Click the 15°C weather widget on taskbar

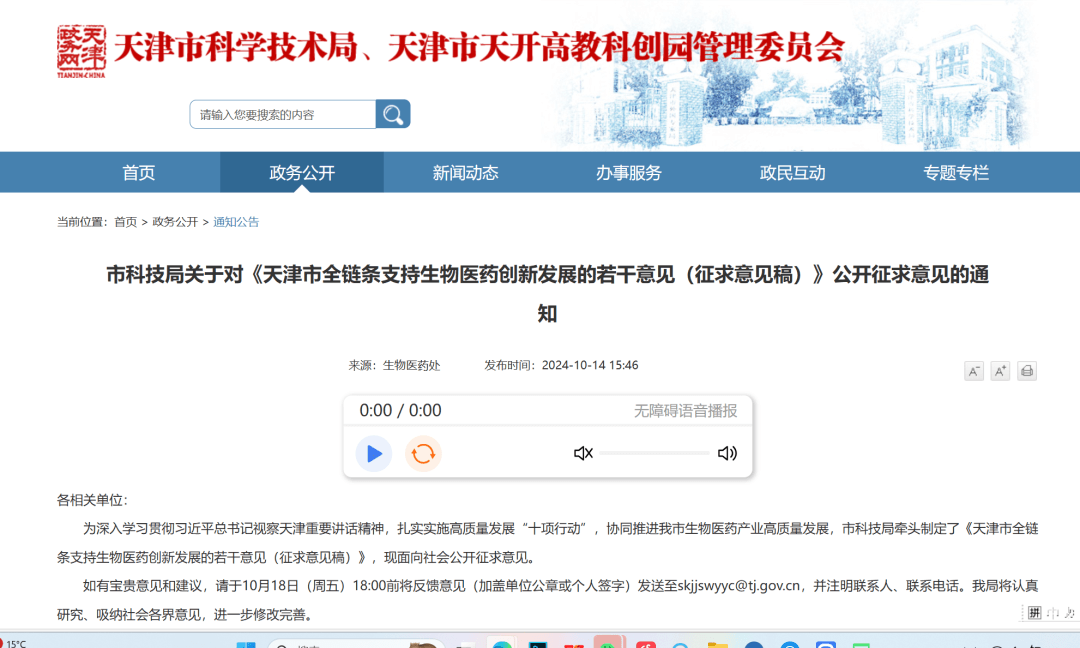pyautogui.click(x=14, y=643)
